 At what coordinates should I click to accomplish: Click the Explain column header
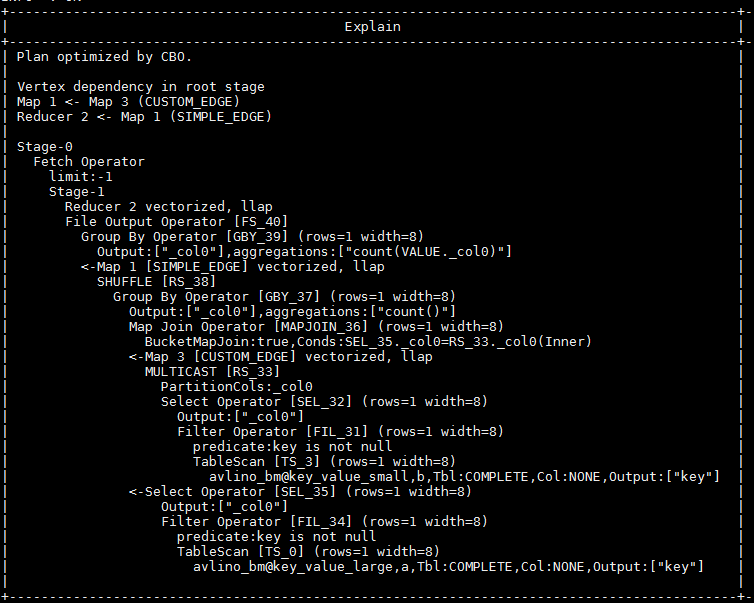pos(372,27)
